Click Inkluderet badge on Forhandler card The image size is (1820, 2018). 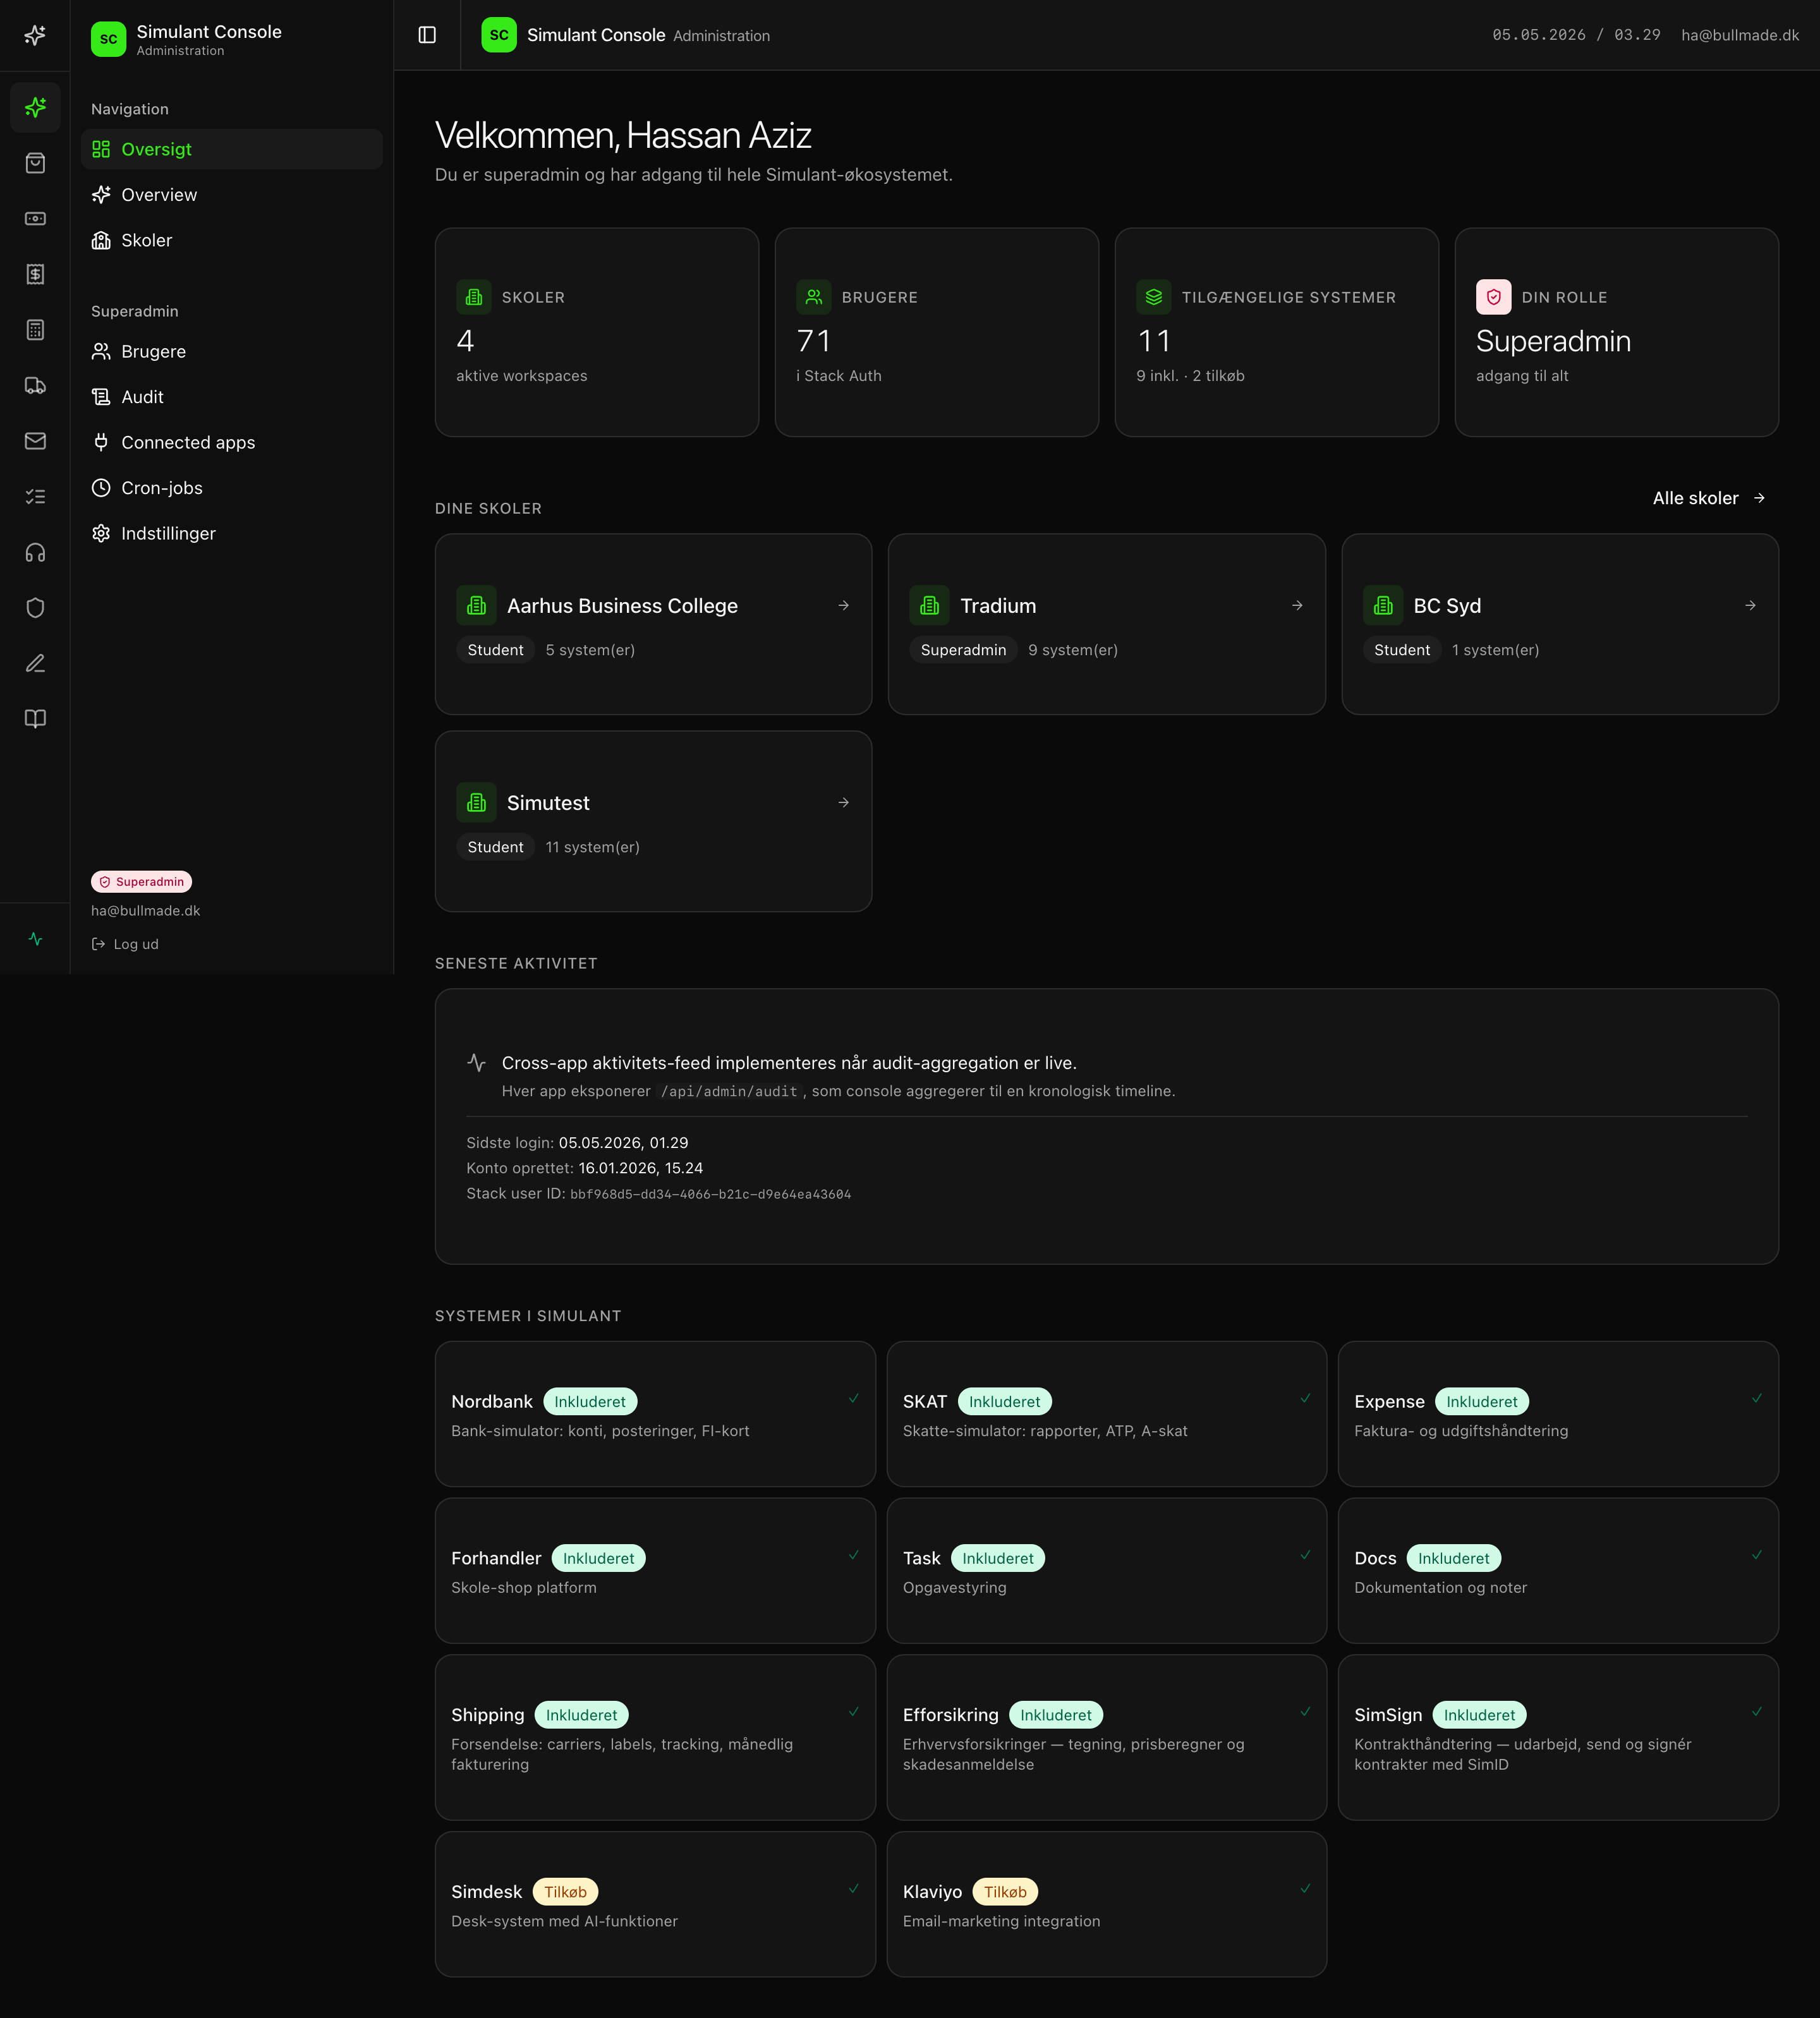pyautogui.click(x=598, y=1558)
